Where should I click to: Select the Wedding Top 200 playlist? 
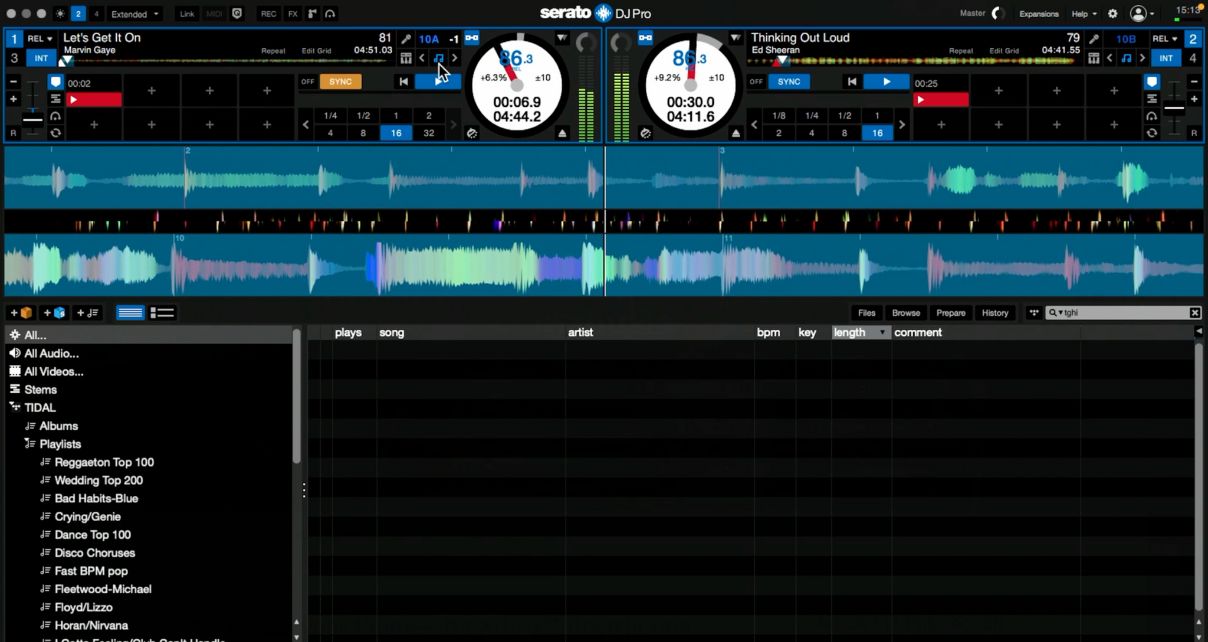click(98, 480)
